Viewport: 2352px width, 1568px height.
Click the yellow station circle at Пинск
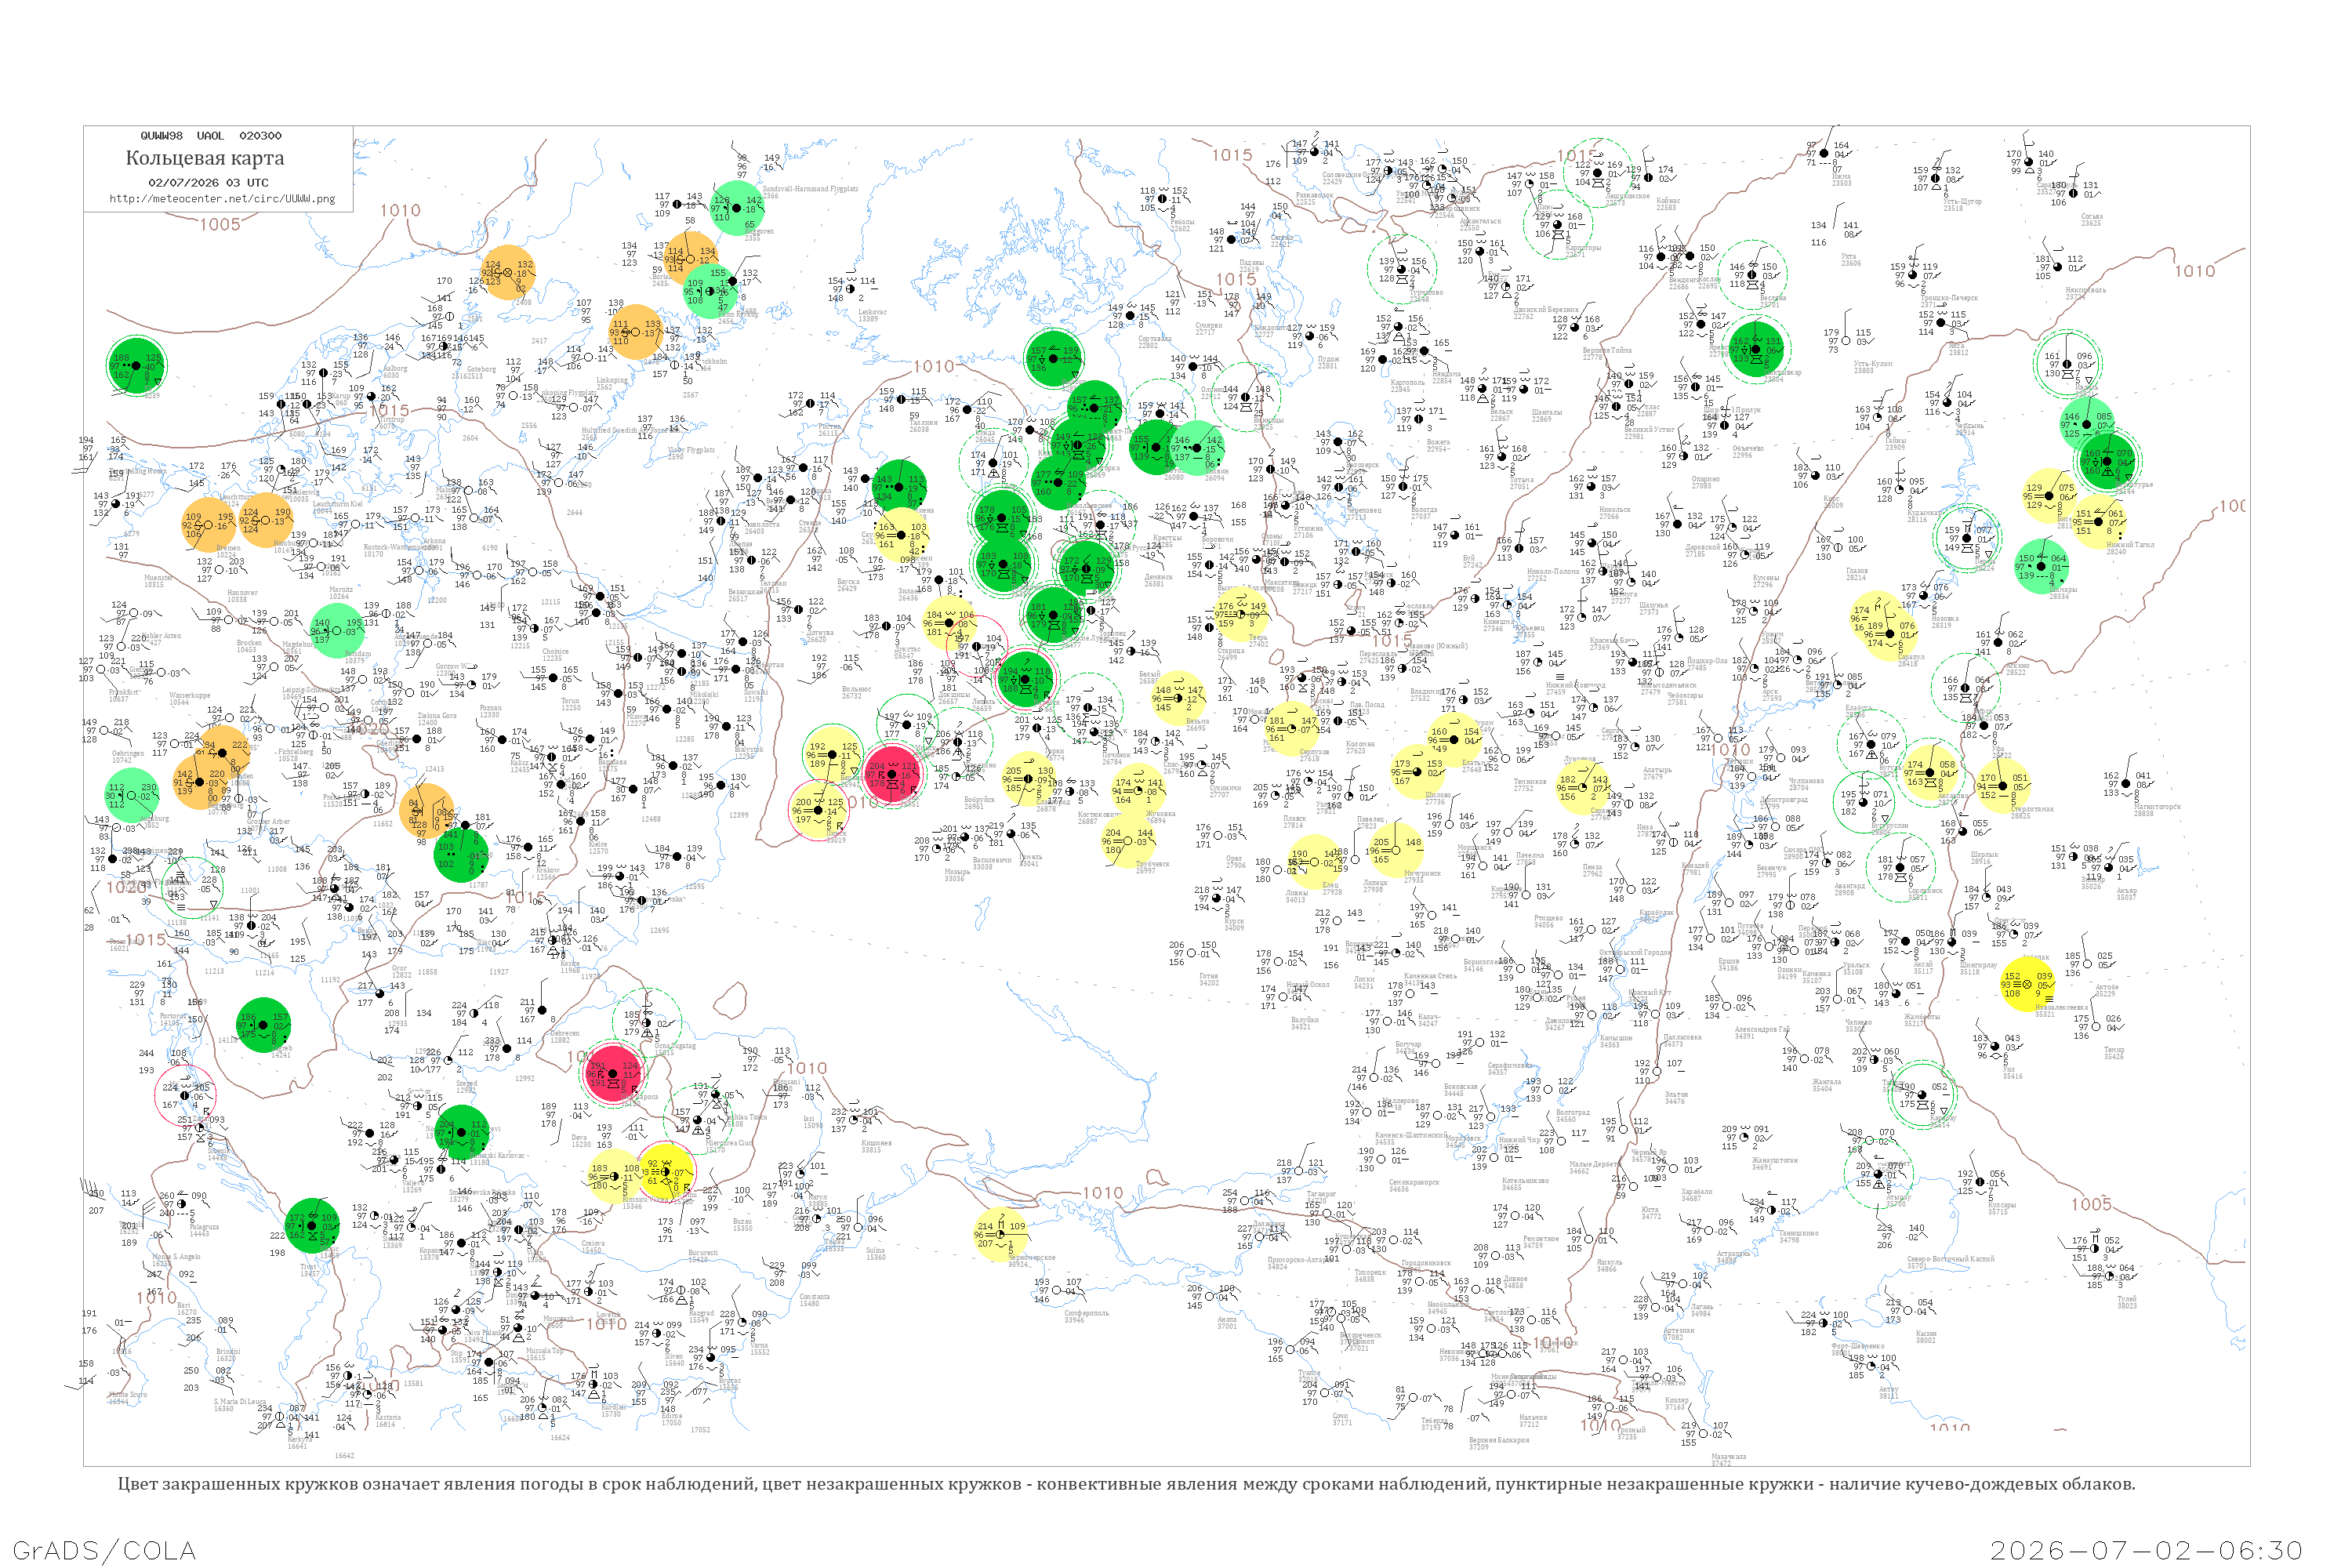click(818, 809)
